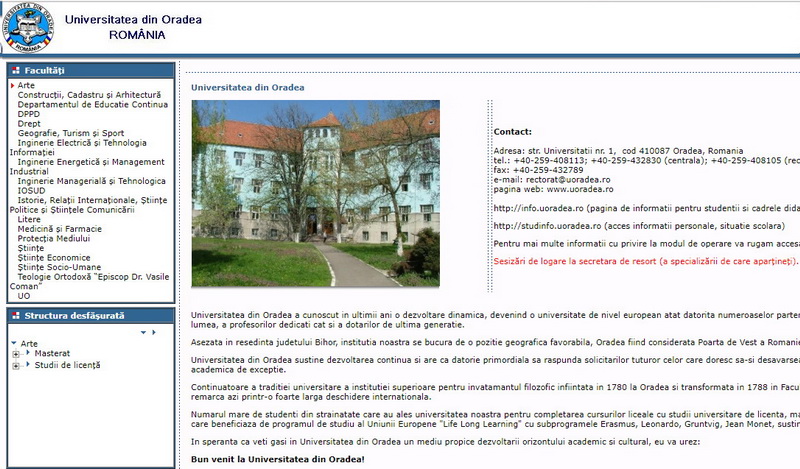Viewport: 800px width, 469px height.
Task: Click the blue arrow beside Studii de licență
Action: point(28,364)
